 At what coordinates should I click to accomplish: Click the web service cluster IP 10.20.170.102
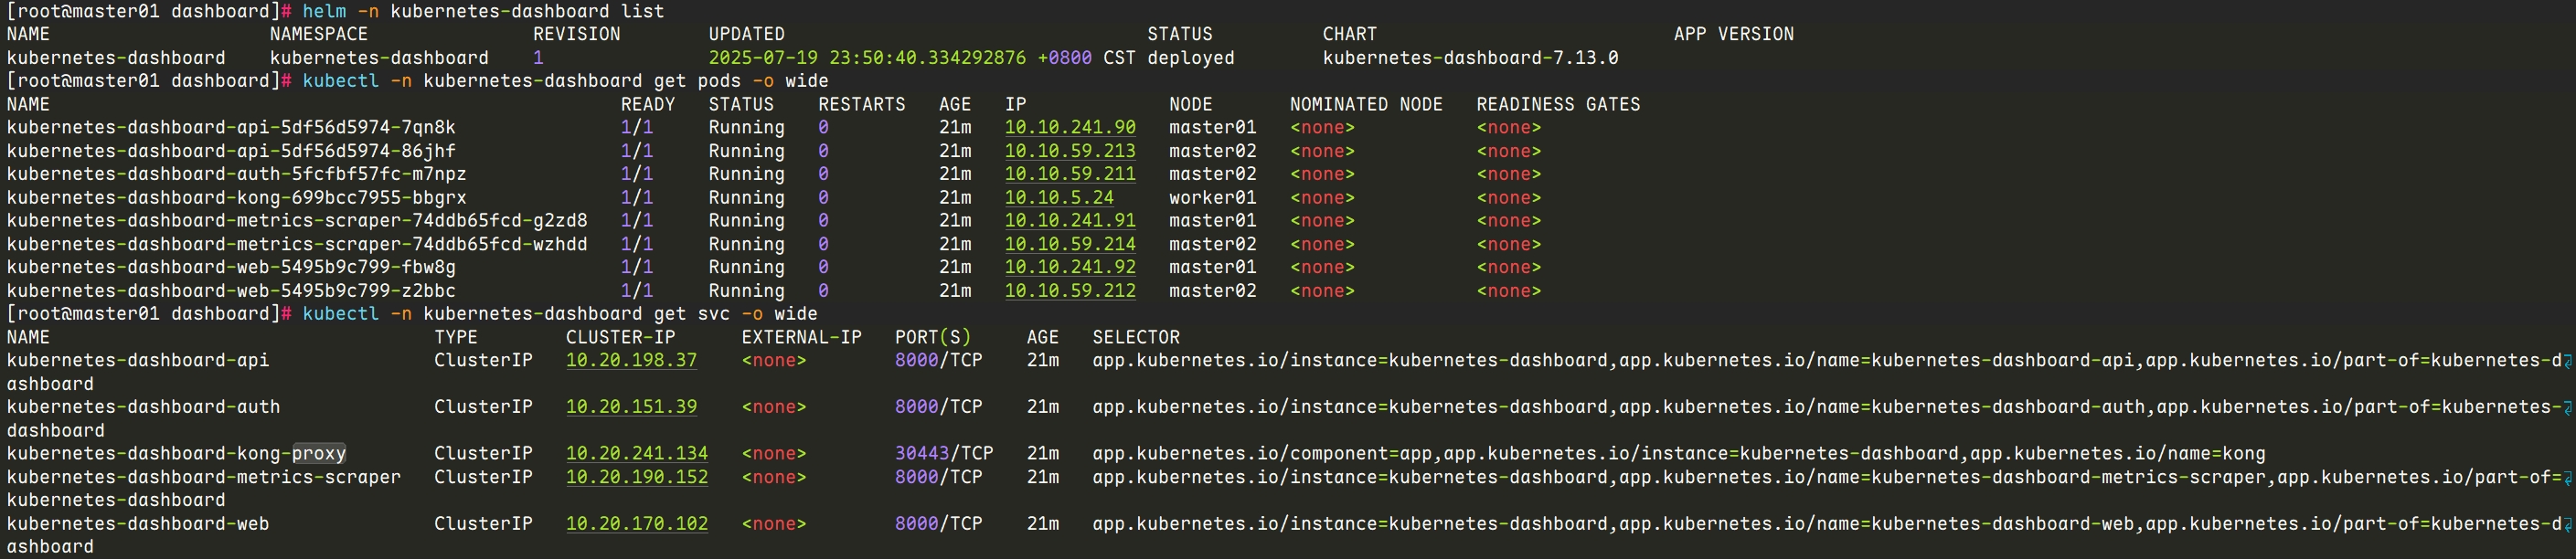[x=636, y=524]
